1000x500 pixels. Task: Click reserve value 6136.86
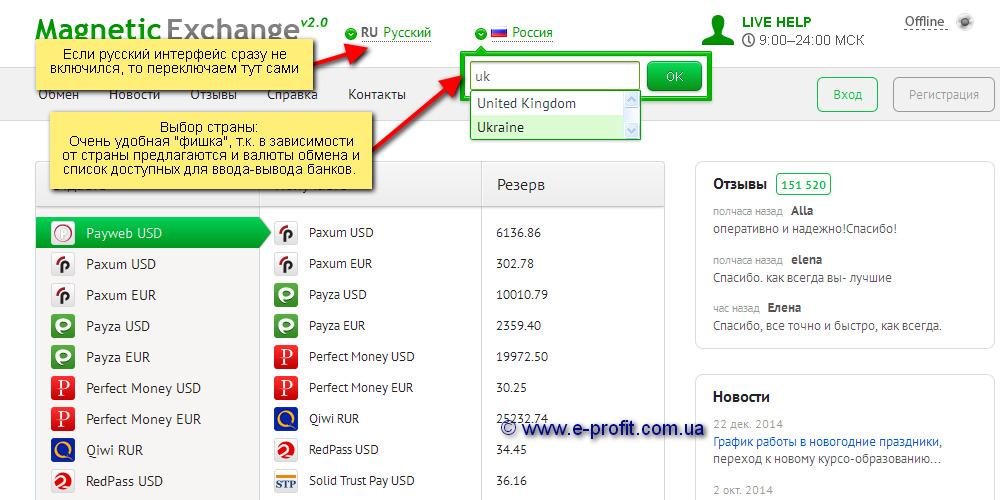pyautogui.click(x=518, y=233)
